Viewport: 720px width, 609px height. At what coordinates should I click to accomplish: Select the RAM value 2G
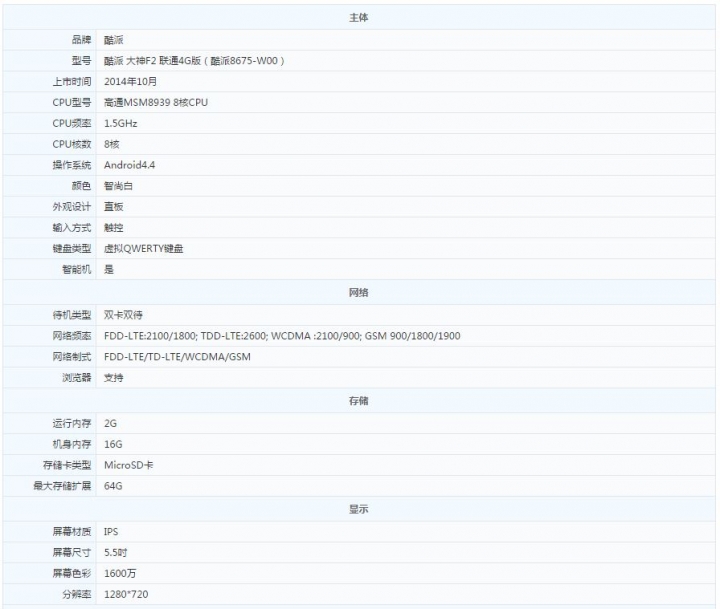click(x=110, y=423)
